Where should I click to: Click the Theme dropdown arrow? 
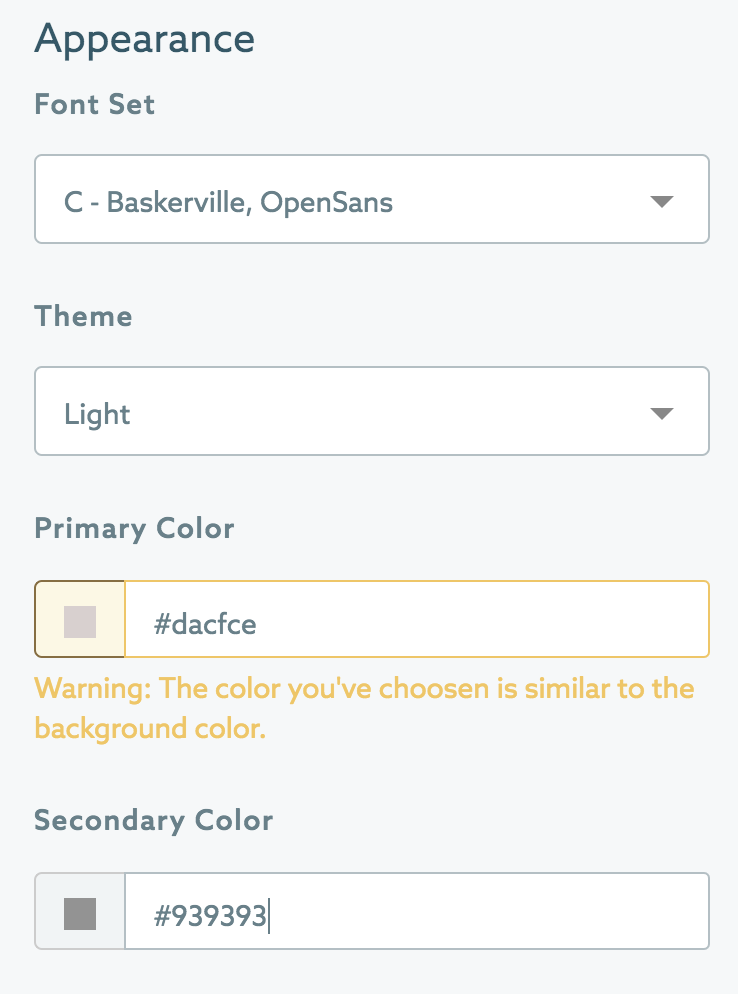(661, 413)
